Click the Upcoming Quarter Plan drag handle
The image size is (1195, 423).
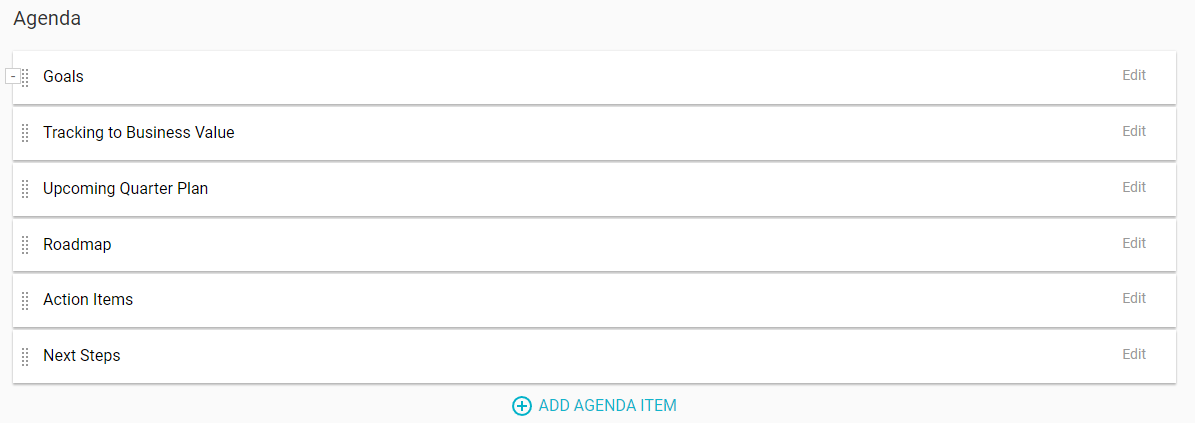click(25, 189)
